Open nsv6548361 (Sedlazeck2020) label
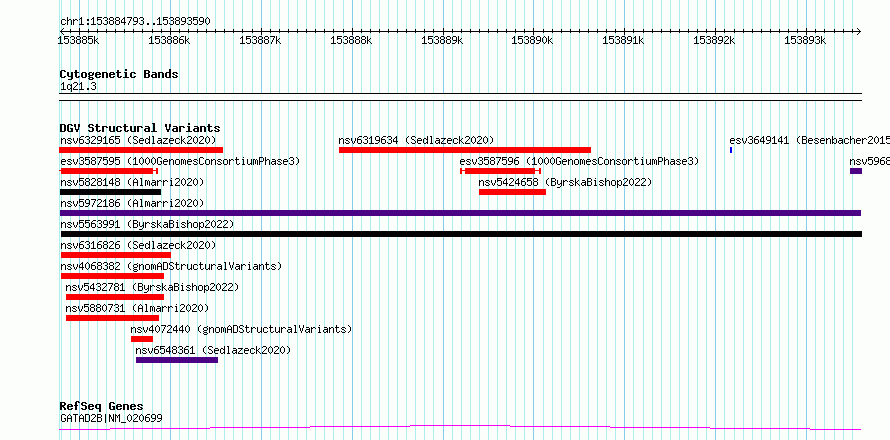 coord(213,350)
